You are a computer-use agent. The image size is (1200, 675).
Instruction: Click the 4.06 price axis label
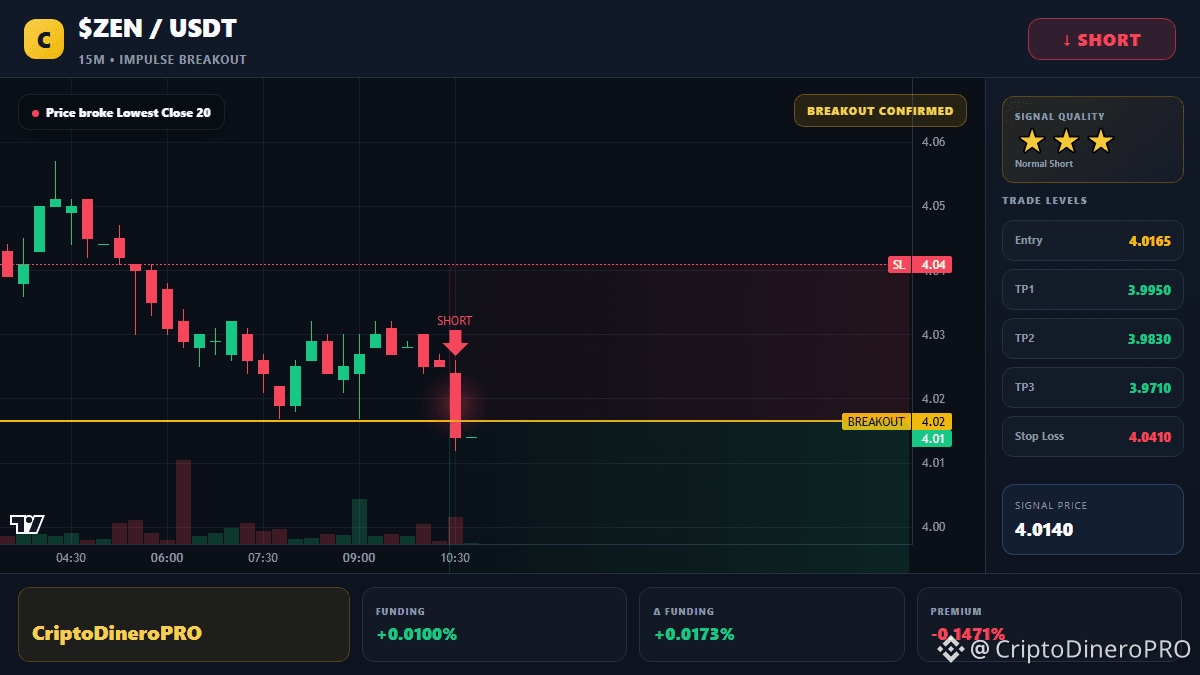click(933, 142)
